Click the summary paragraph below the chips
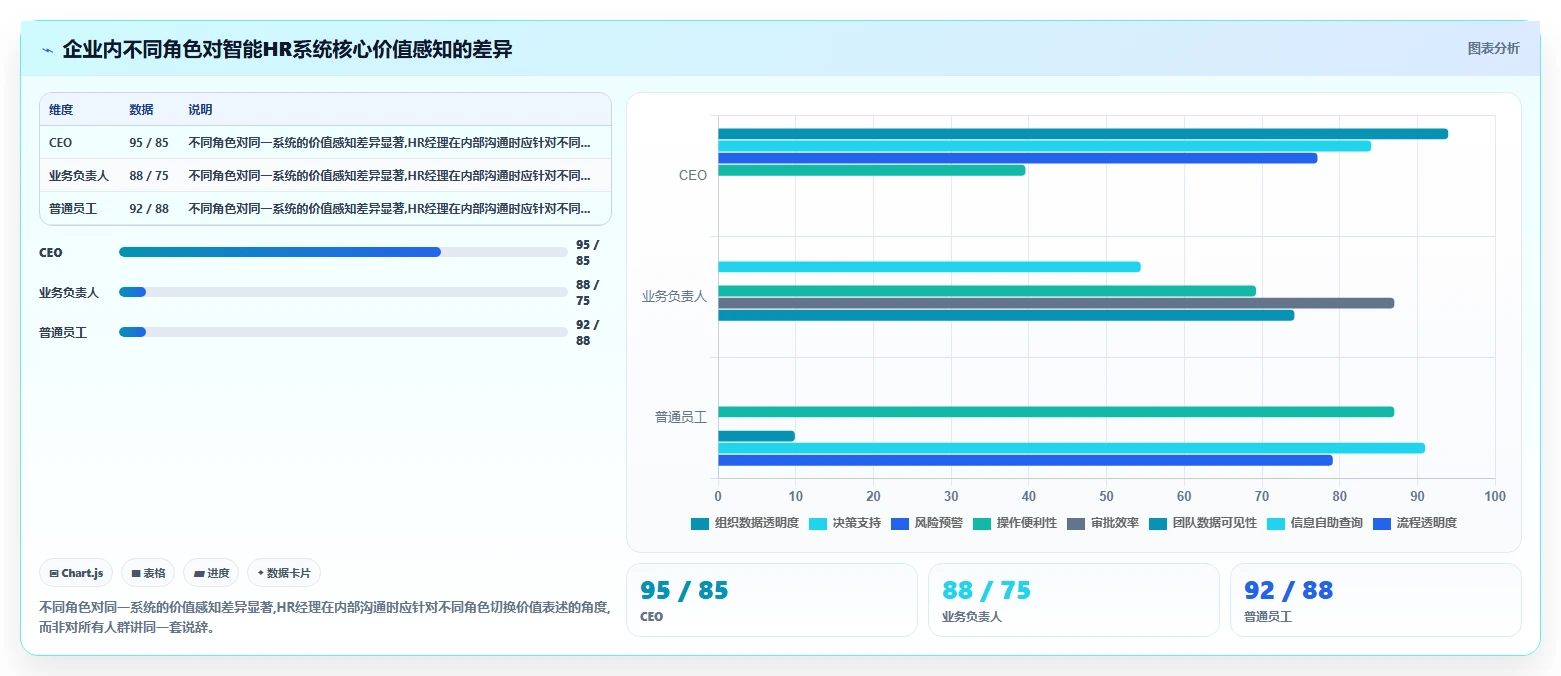This screenshot has width=1561, height=676. [x=325, y=618]
